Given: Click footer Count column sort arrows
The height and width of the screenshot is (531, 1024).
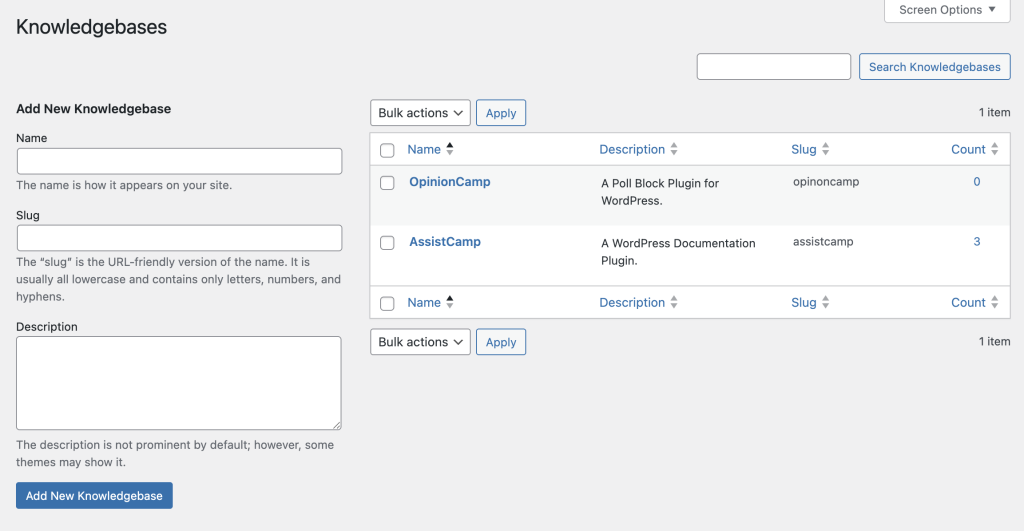Looking at the screenshot, I should [x=995, y=302].
